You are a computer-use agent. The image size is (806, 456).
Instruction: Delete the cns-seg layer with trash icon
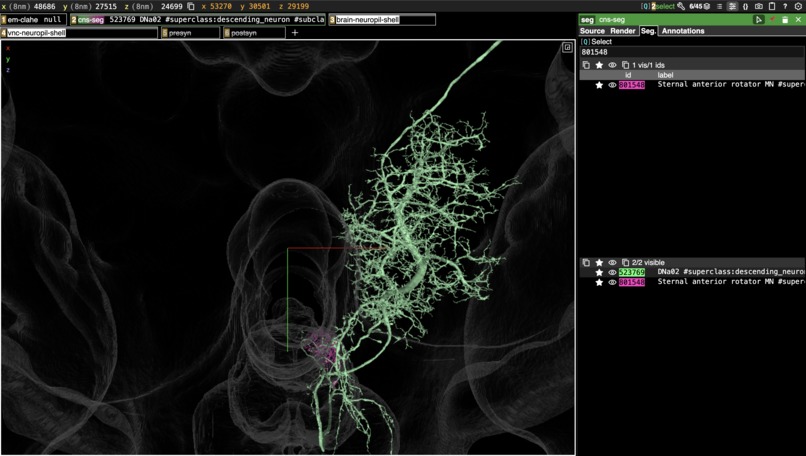click(x=785, y=20)
